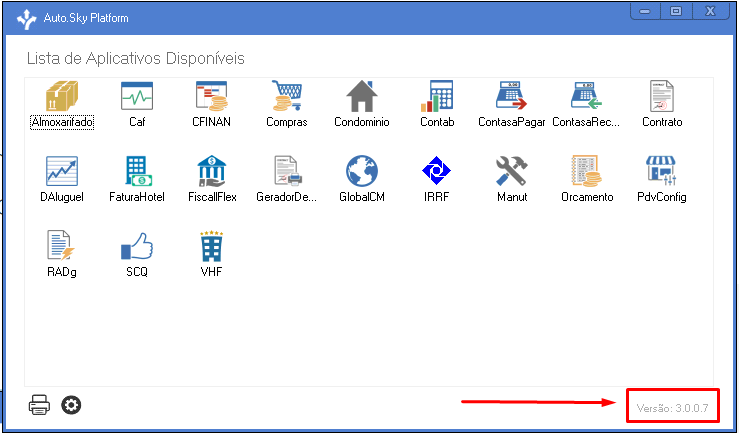
Task: Click the Versão: 3.0.0.7 label
Action: 673,408
